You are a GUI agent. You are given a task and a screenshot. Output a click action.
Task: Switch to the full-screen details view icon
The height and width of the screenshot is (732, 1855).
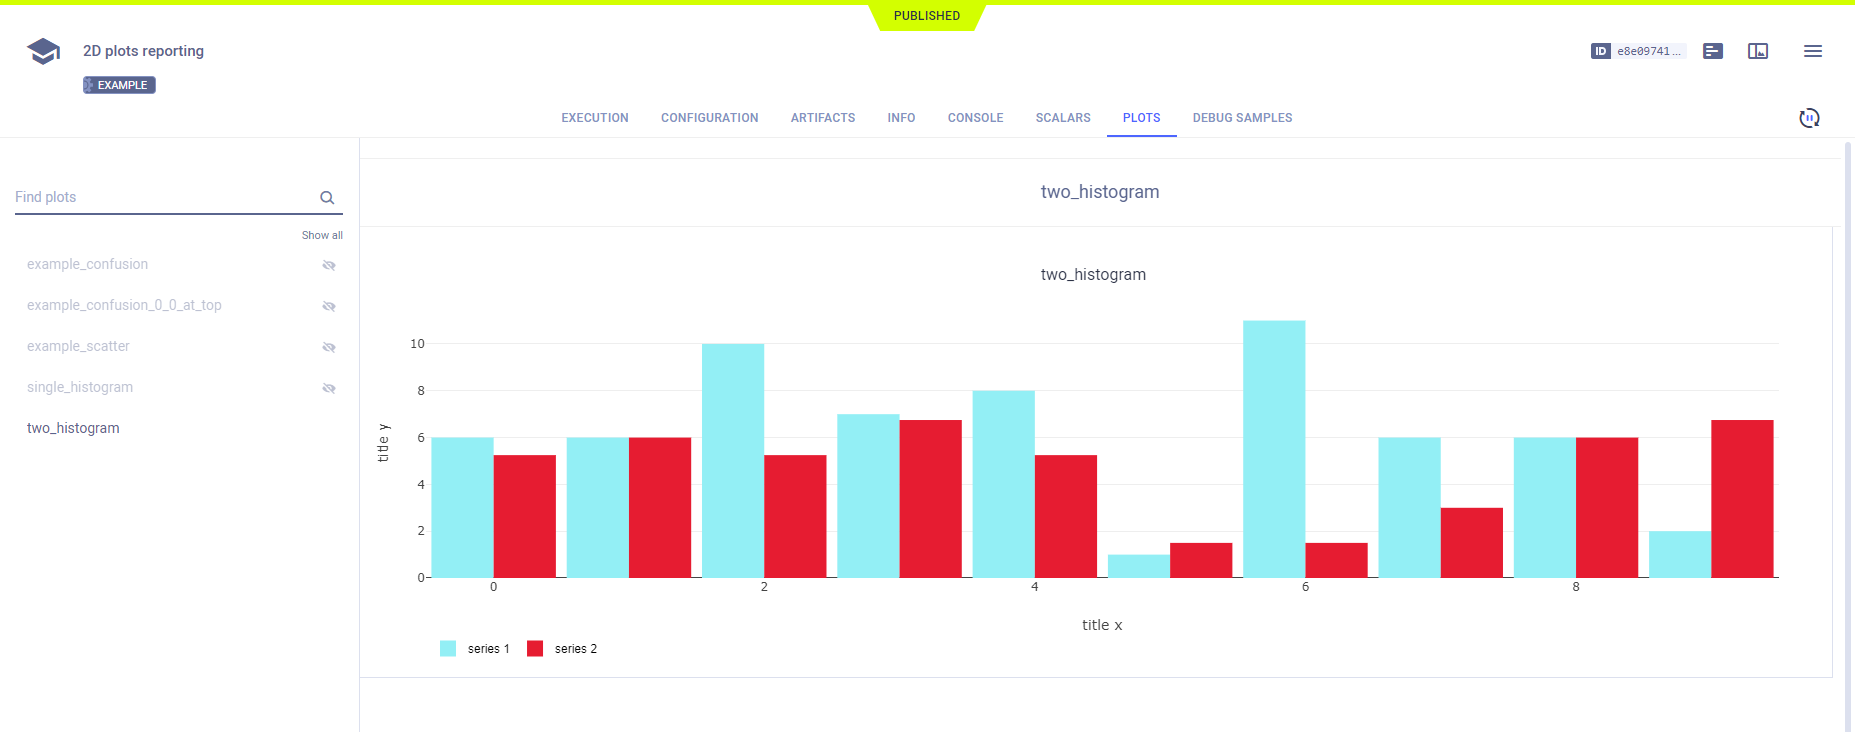[x=1758, y=51]
